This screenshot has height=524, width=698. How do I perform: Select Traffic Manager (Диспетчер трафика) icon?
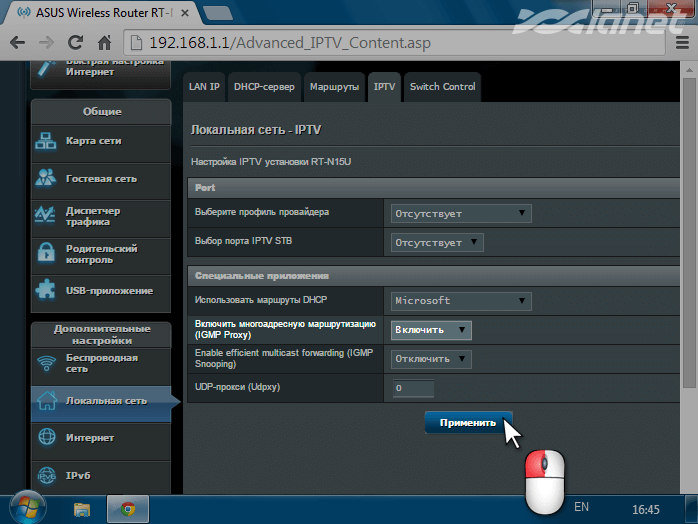pyautogui.click(x=47, y=216)
